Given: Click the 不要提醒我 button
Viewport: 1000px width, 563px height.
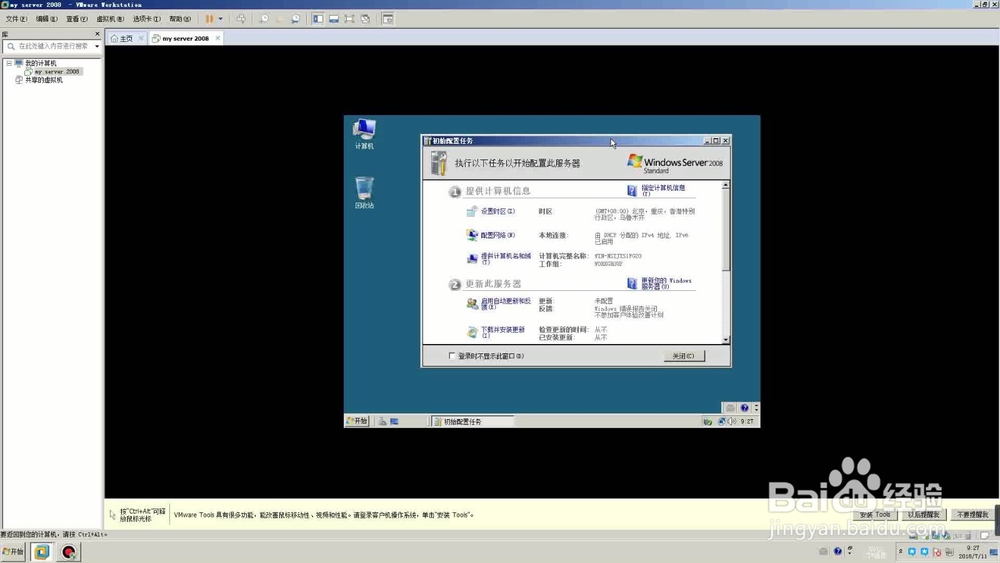Looking at the screenshot, I should 973,515.
